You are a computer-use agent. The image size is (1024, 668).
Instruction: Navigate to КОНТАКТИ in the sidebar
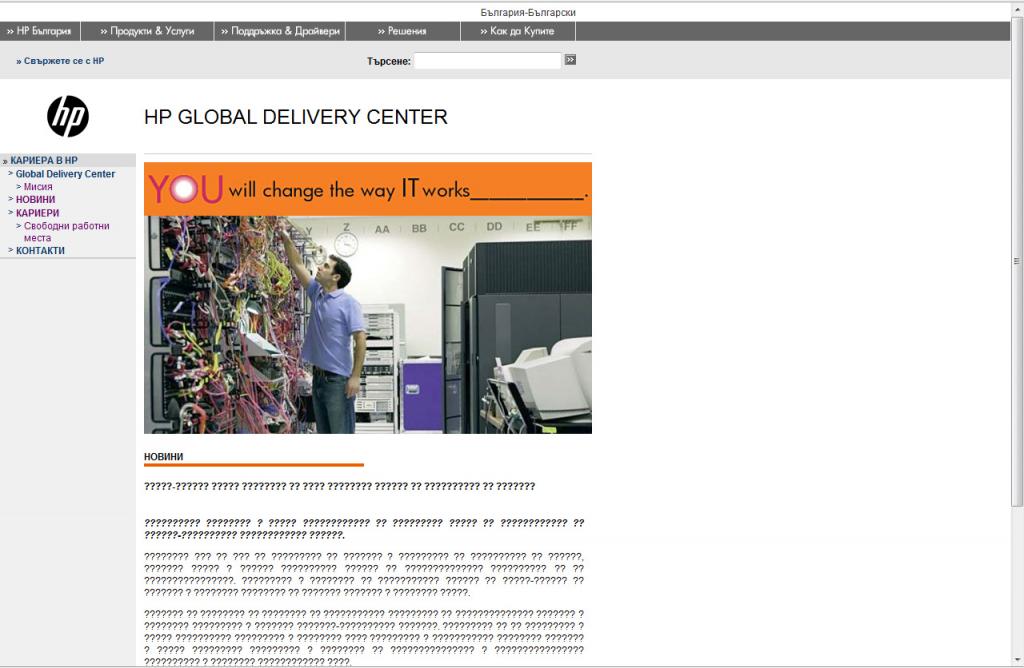[x=40, y=251]
